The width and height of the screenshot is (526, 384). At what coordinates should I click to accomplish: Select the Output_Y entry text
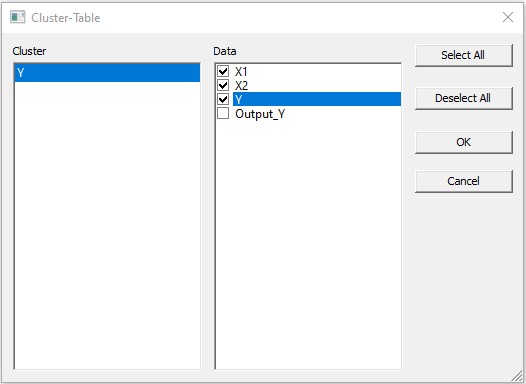point(260,114)
